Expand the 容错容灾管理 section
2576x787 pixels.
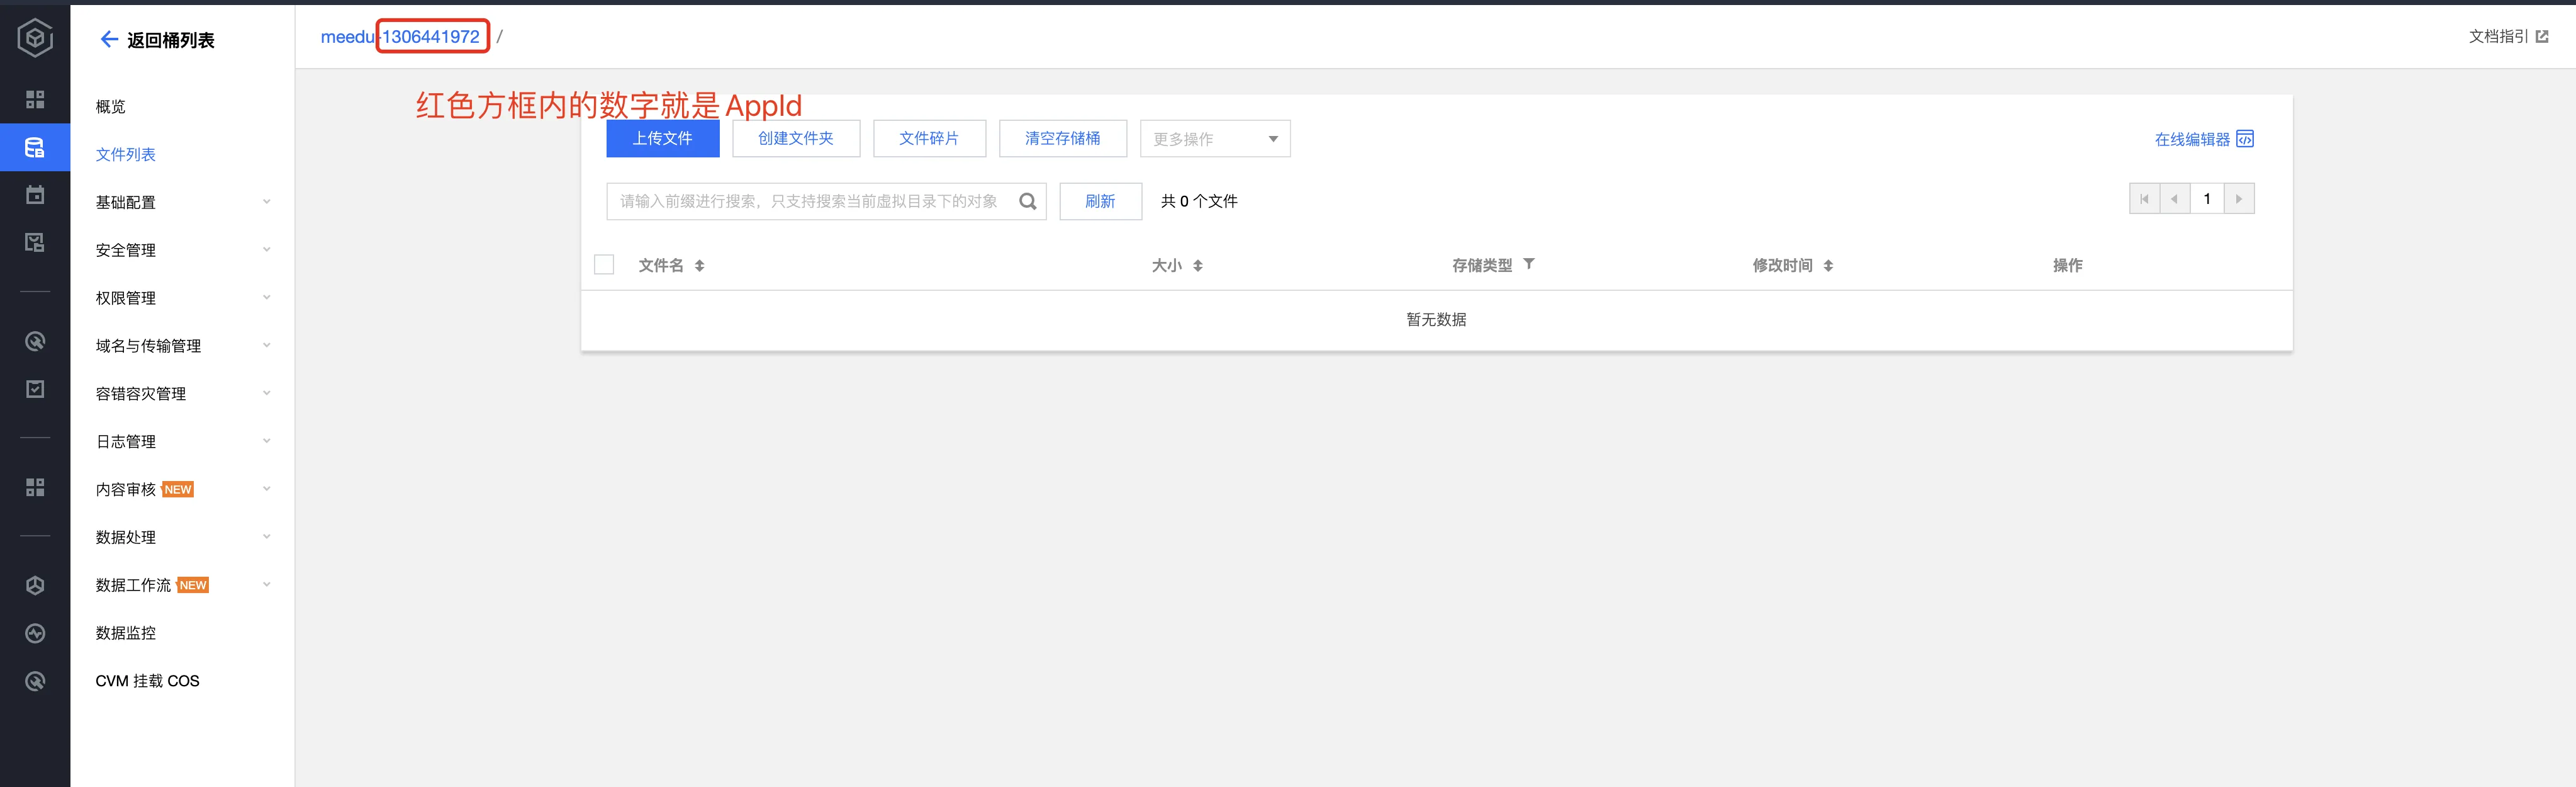[x=183, y=394]
